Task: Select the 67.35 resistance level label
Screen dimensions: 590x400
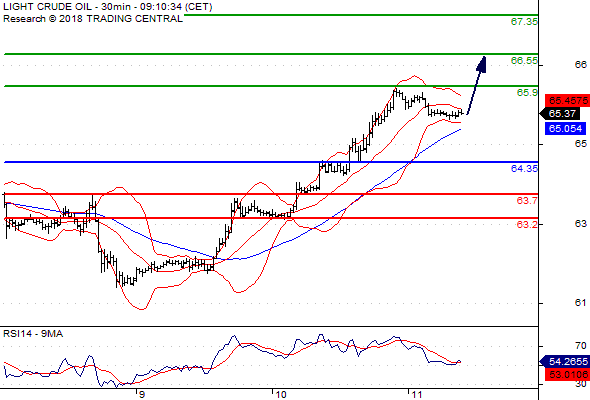Action: [524, 22]
